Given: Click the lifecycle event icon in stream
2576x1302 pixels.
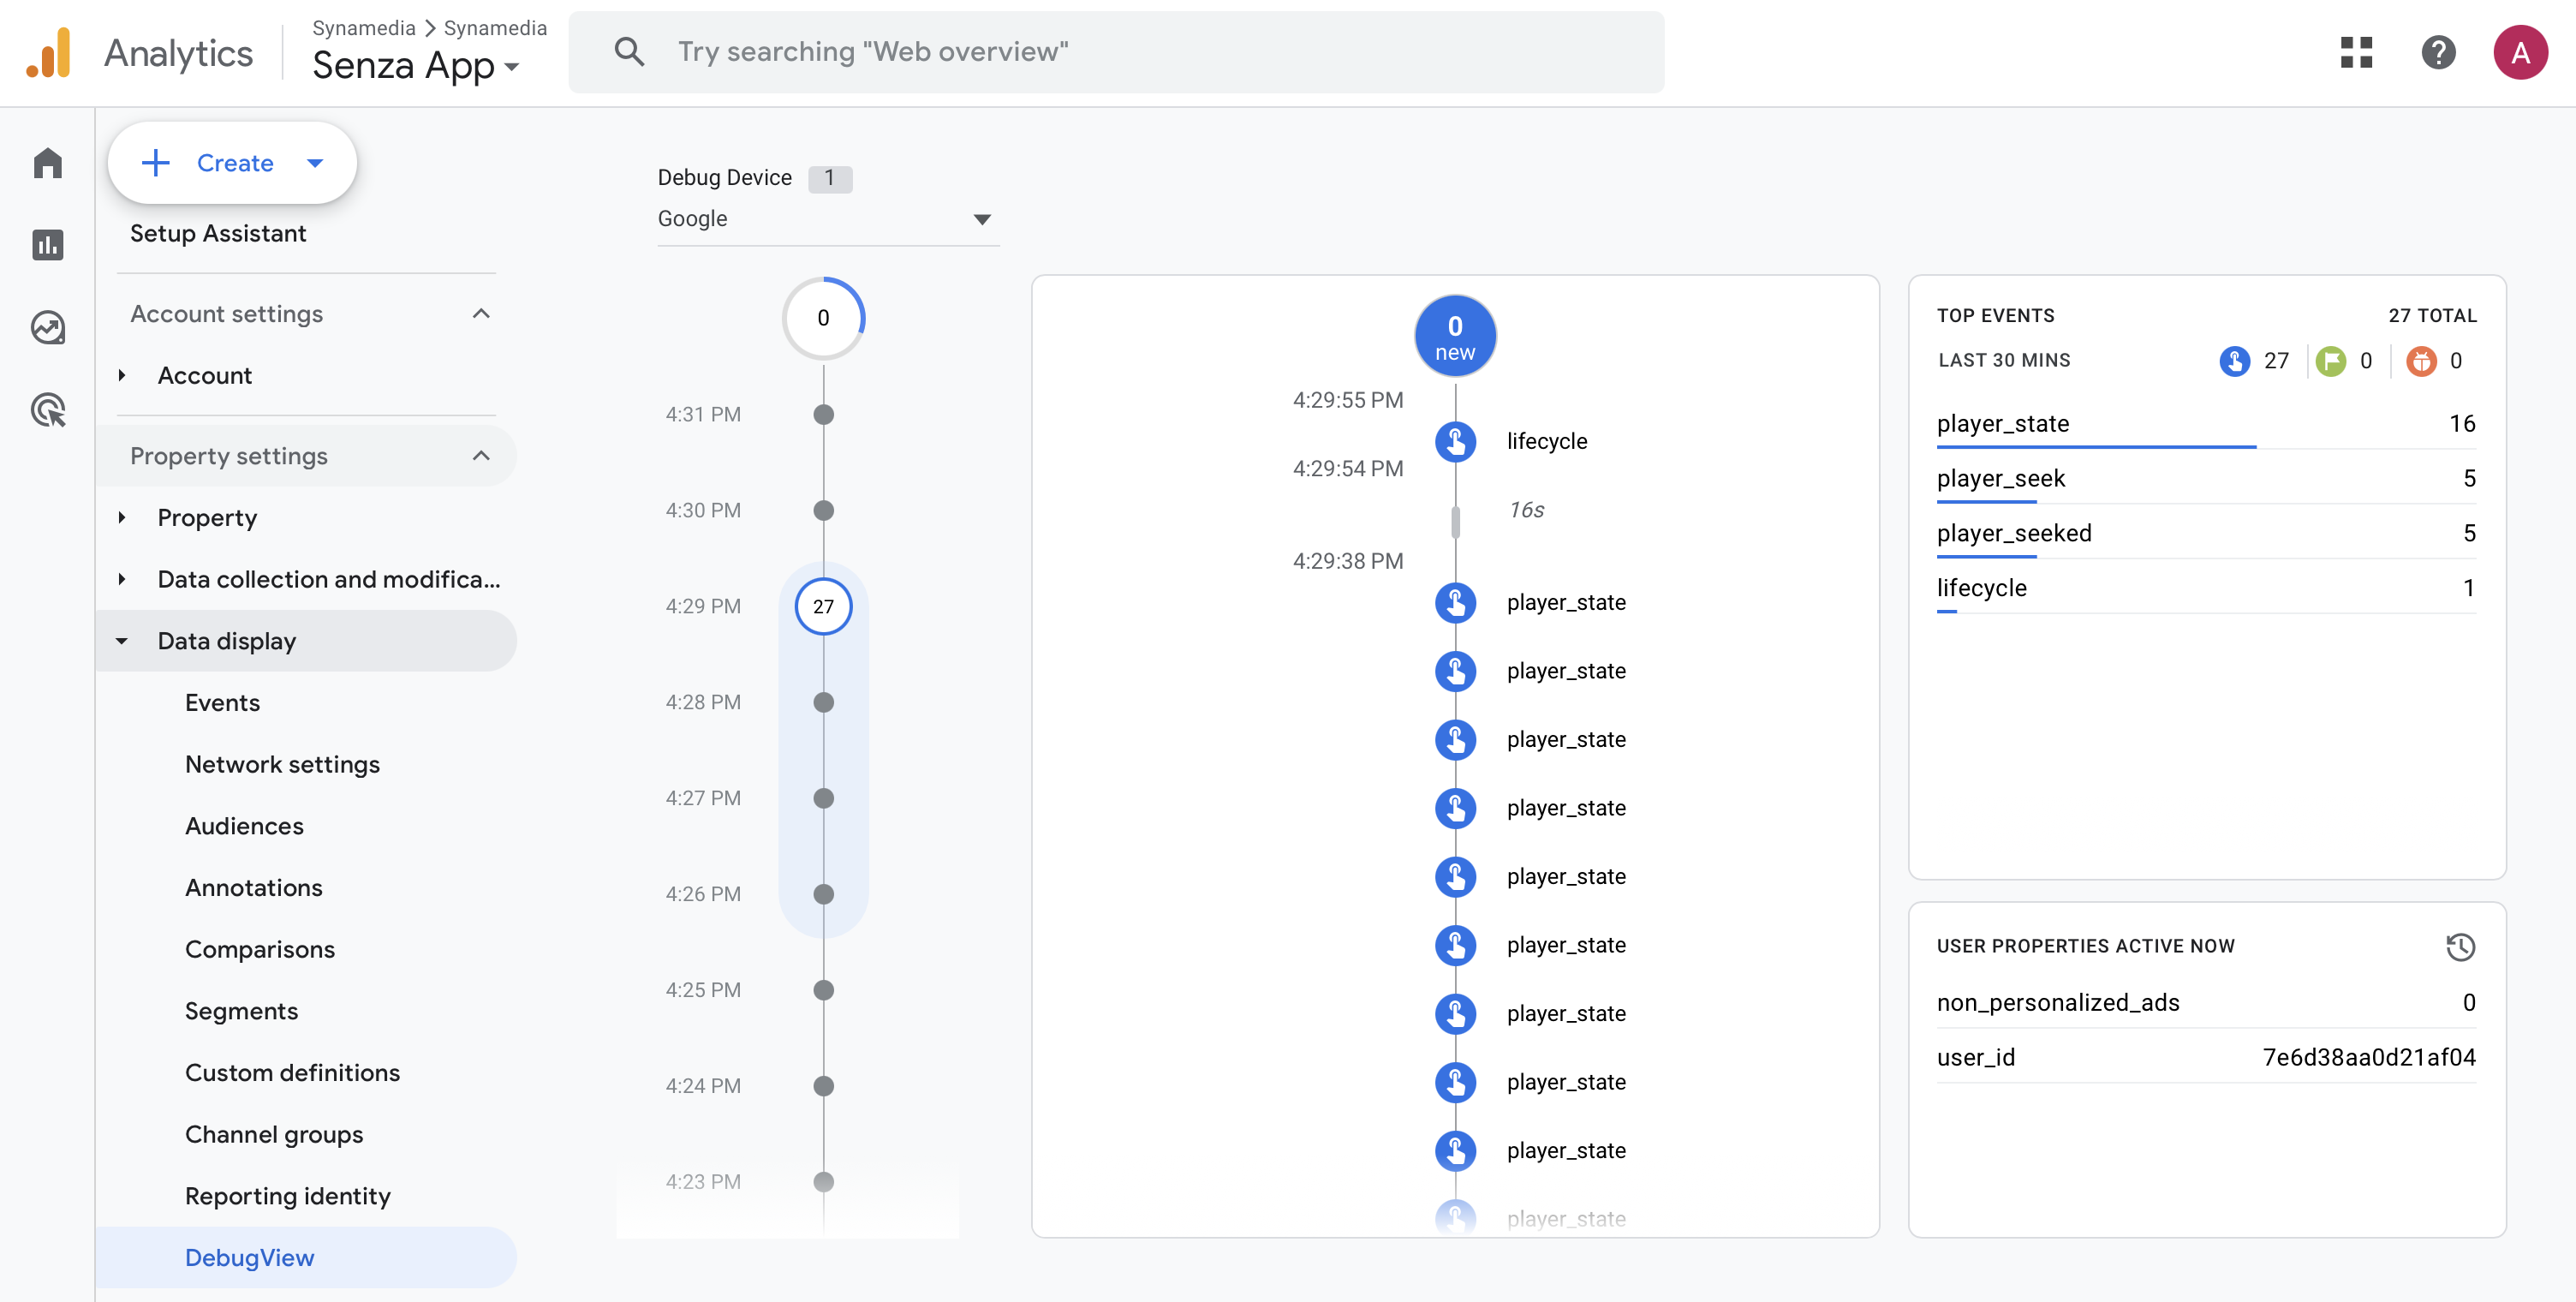Looking at the screenshot, I should click(x=1455, y=441).
